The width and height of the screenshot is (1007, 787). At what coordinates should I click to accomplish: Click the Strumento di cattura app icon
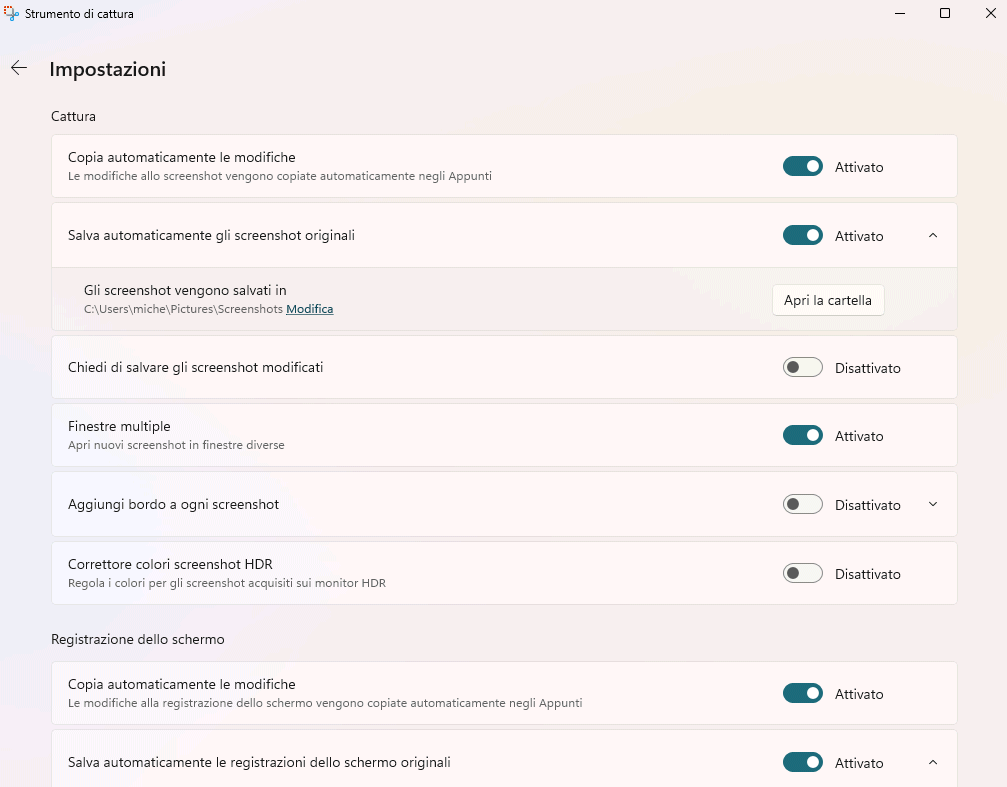(12, 14)
